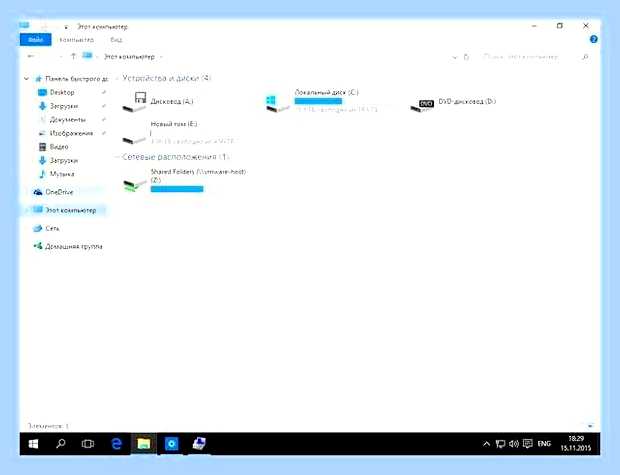Open the Action Center notifications icon
The image size is (620, 475).
[x=527, y=444]
